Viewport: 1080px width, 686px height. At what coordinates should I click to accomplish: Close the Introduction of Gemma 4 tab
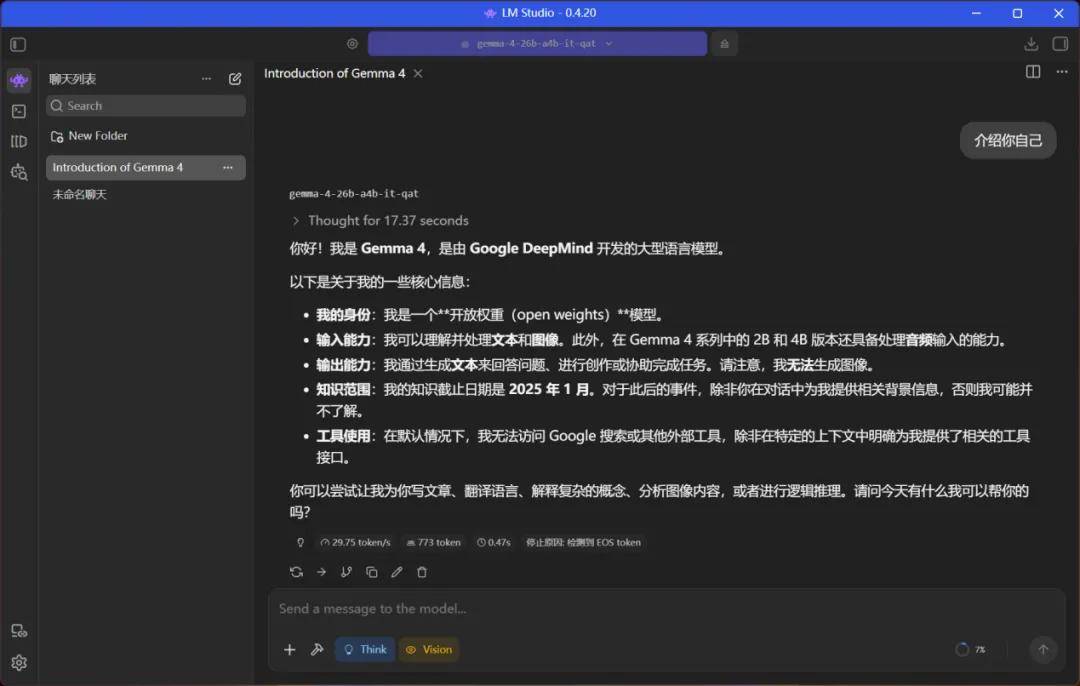pyautogui.click(x=418, y=73)
